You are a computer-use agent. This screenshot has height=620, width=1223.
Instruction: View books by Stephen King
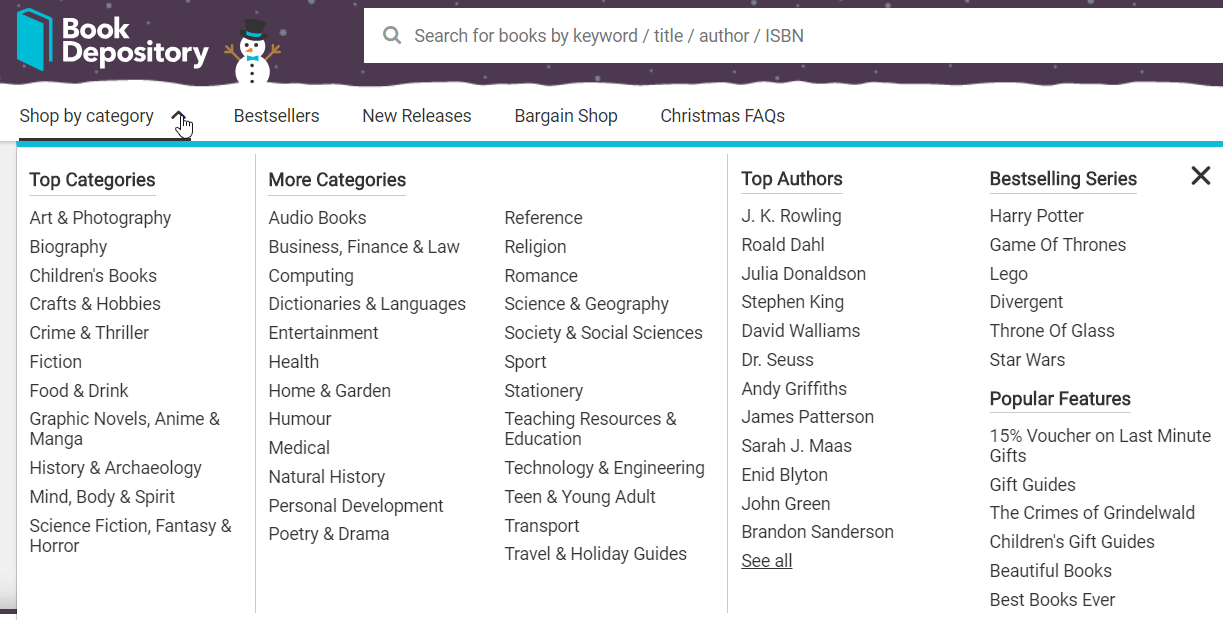792,302
